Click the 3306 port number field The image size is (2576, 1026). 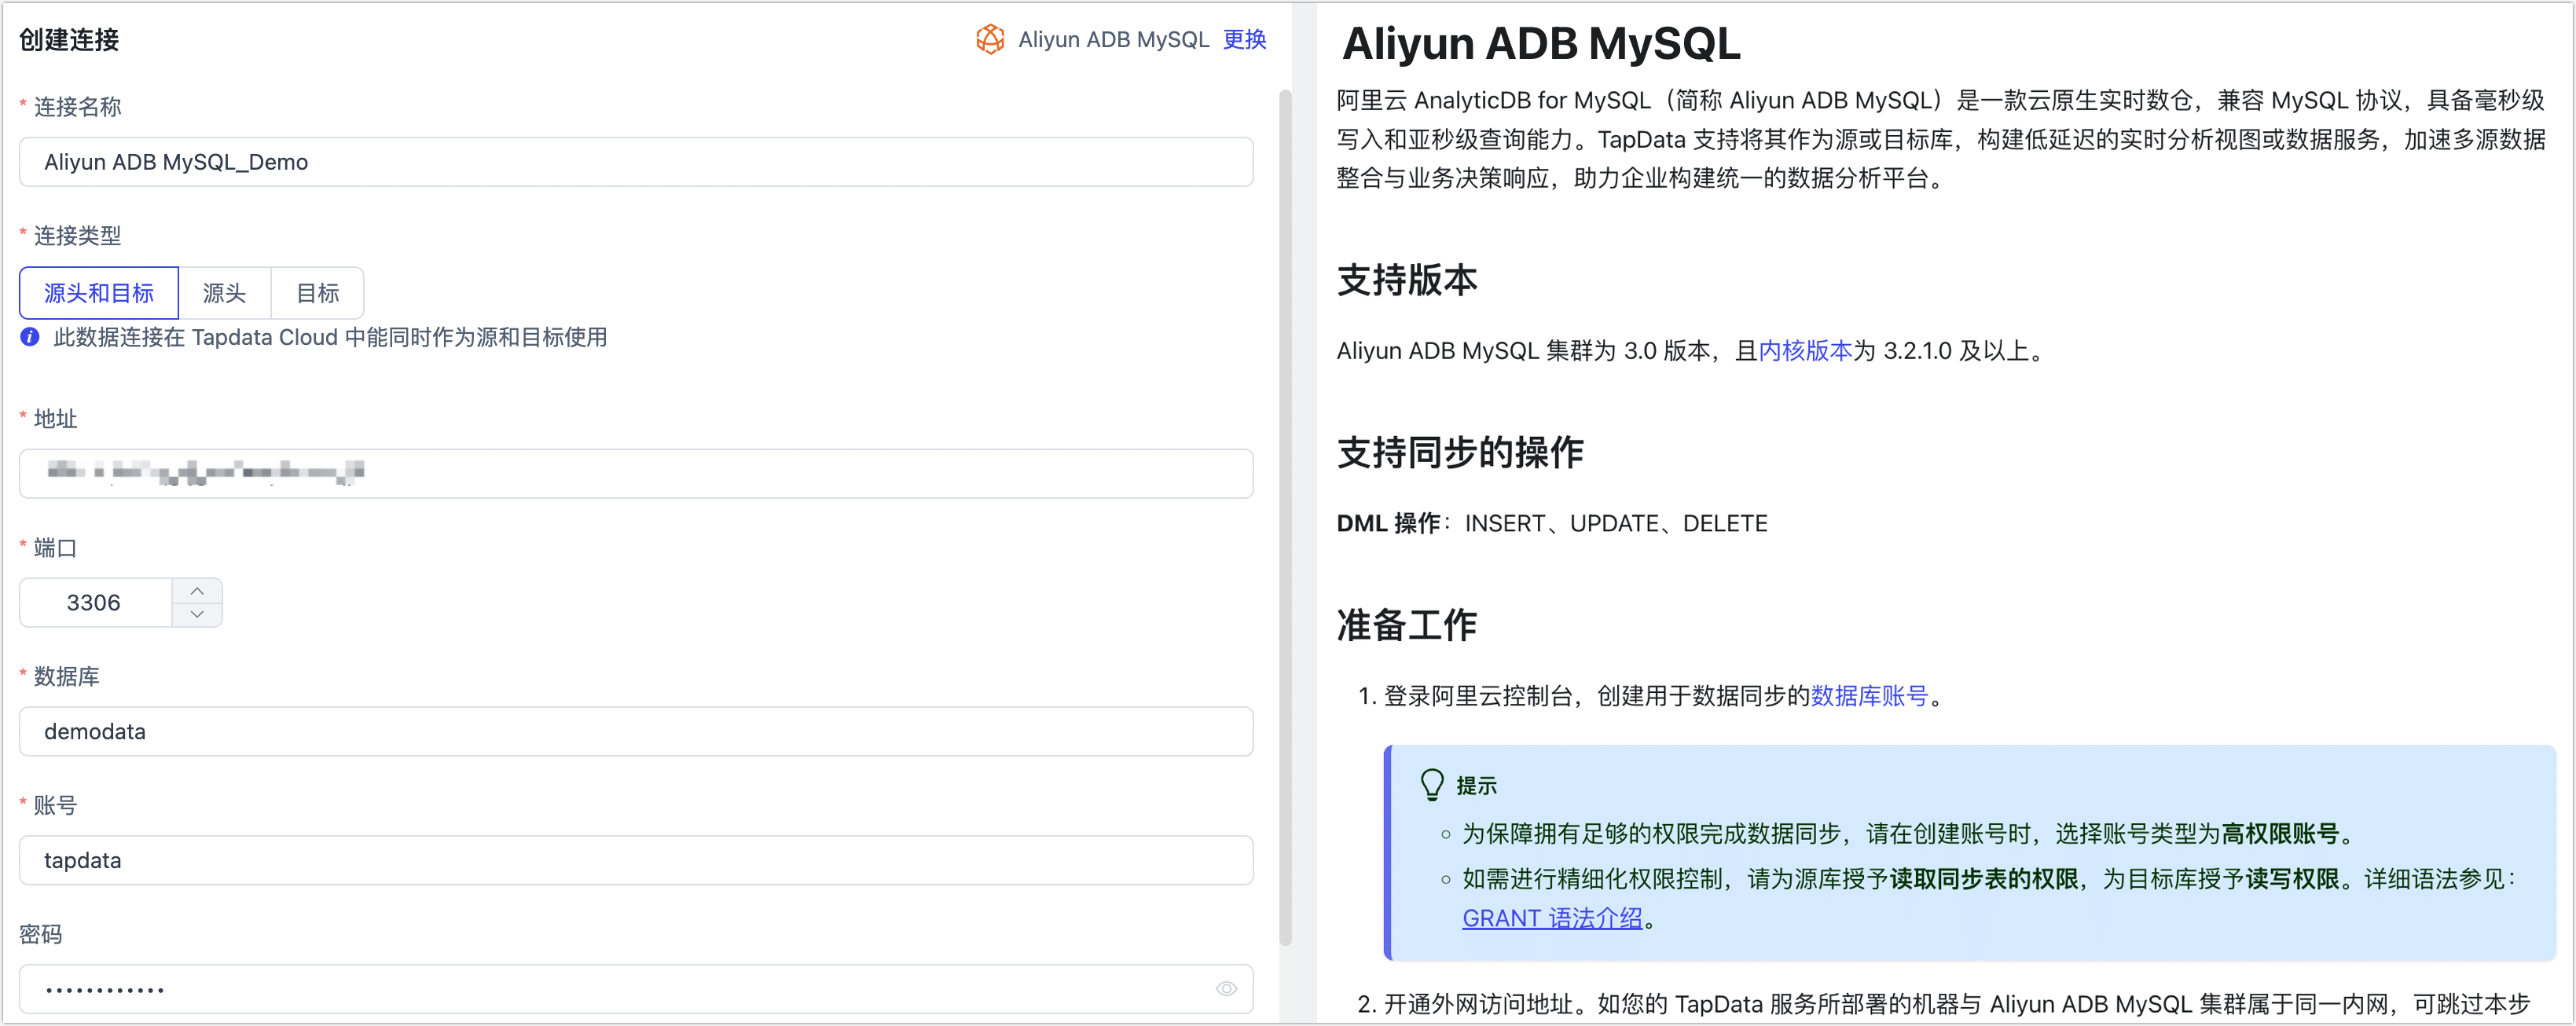[95, 603]
